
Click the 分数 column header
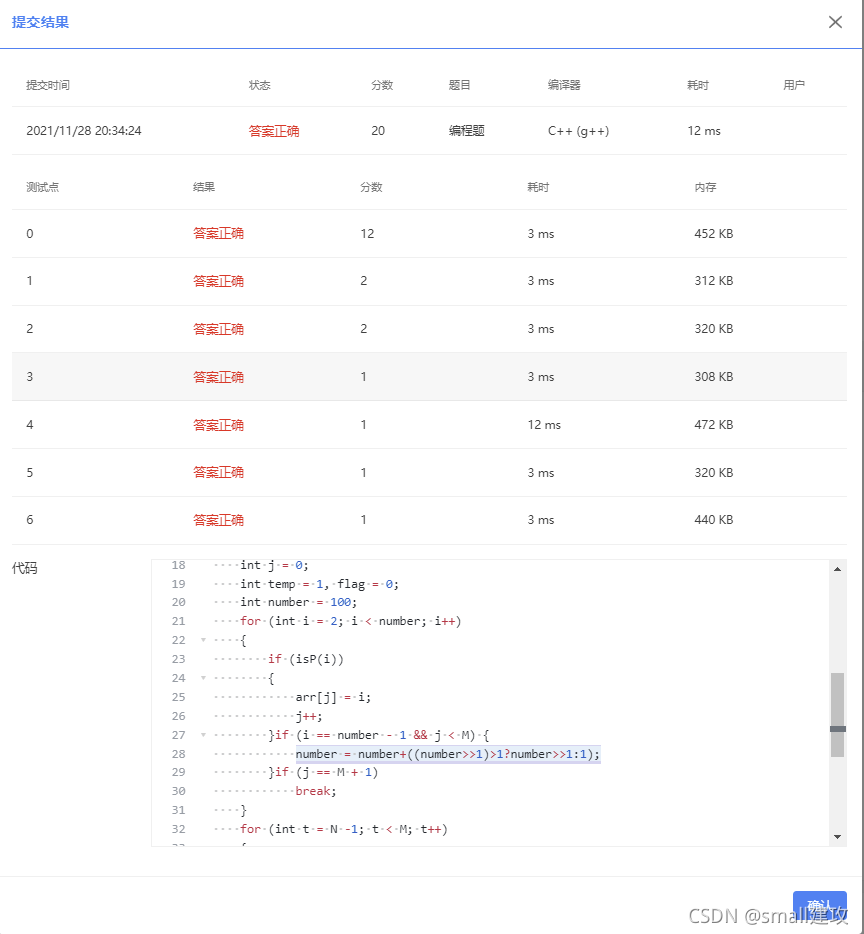tap(381, 85)
